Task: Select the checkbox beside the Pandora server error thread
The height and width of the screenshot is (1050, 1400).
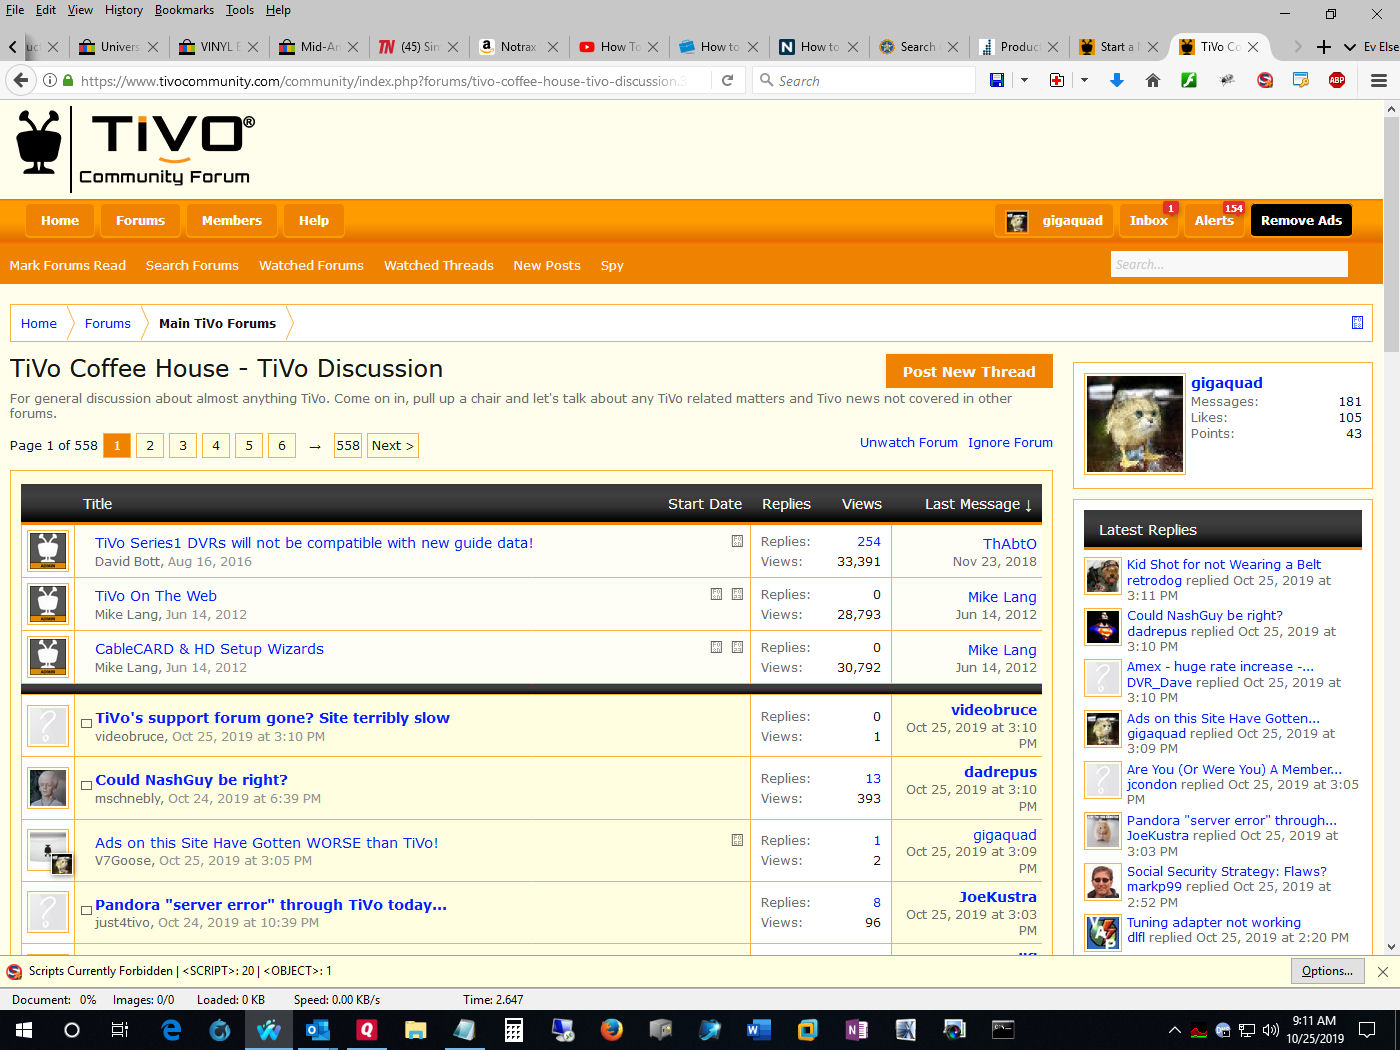Action: click(x=87, y=910)
